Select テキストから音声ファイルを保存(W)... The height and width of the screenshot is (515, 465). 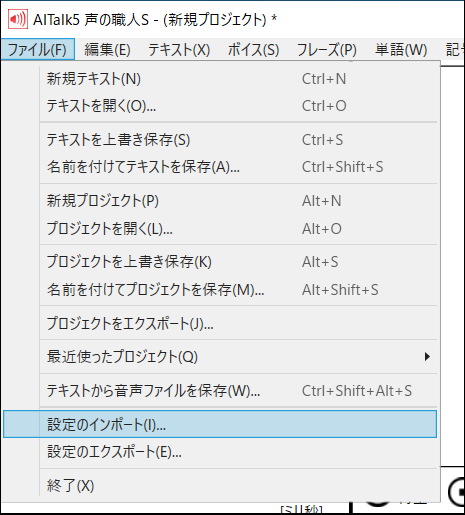[x=220, y=391]
